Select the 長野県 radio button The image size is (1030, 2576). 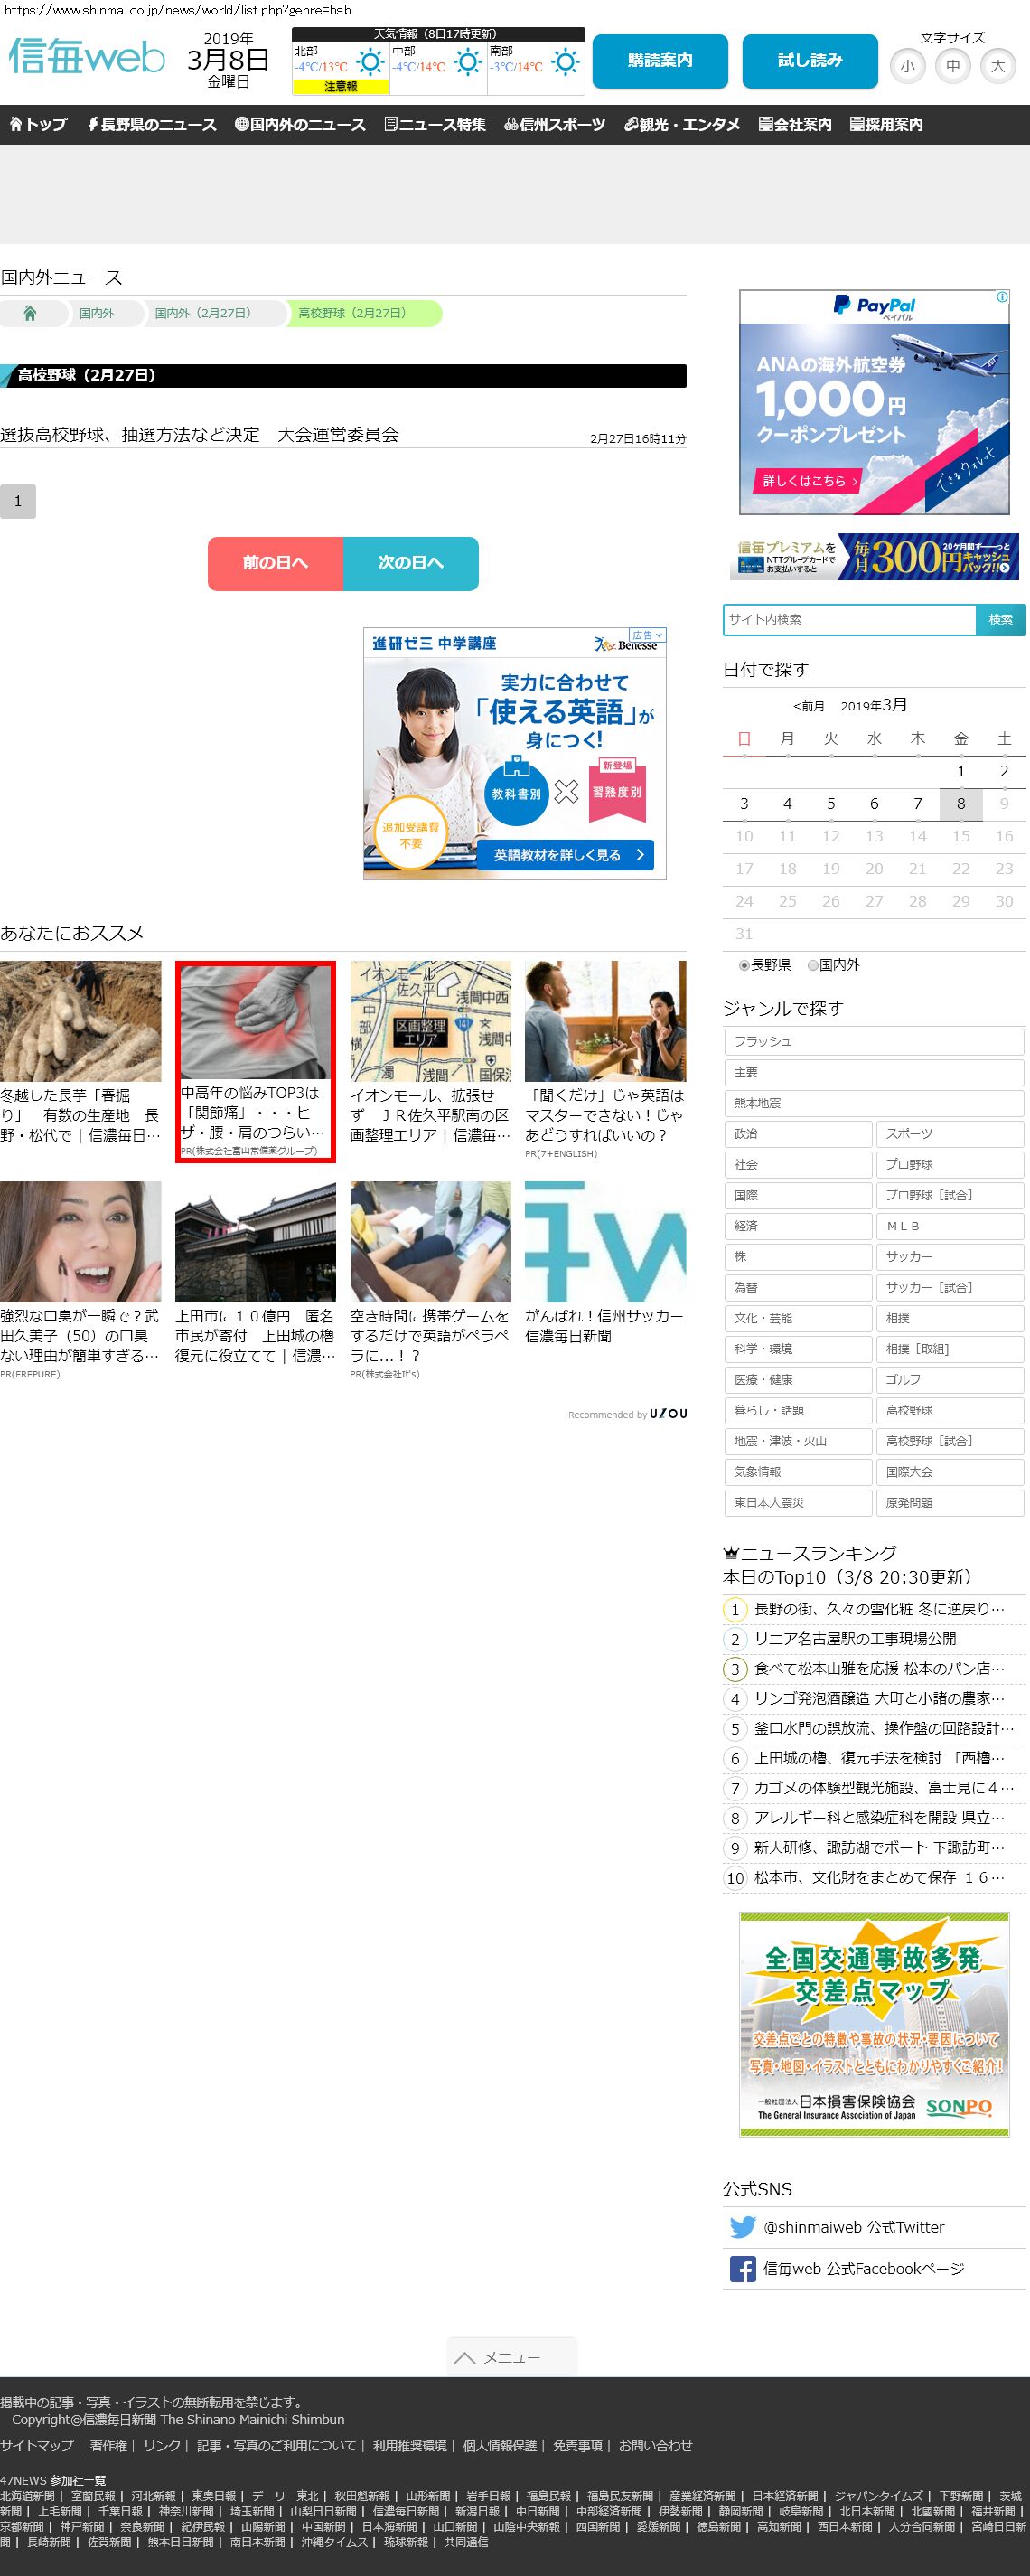coord(744,965)
